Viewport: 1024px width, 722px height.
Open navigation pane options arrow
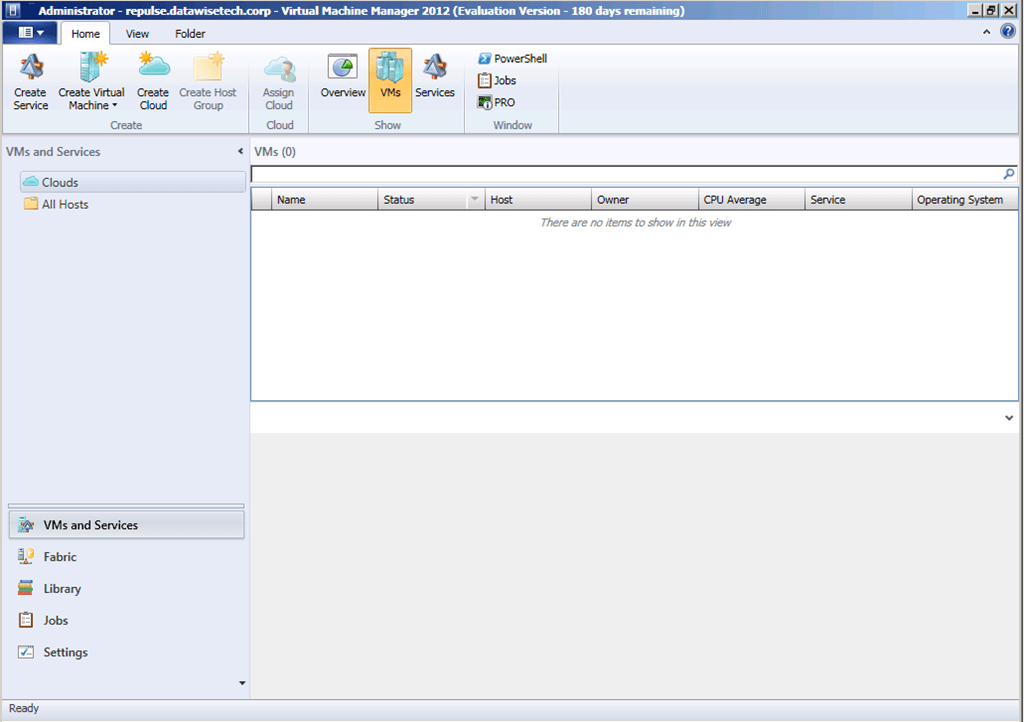[242, 683]
